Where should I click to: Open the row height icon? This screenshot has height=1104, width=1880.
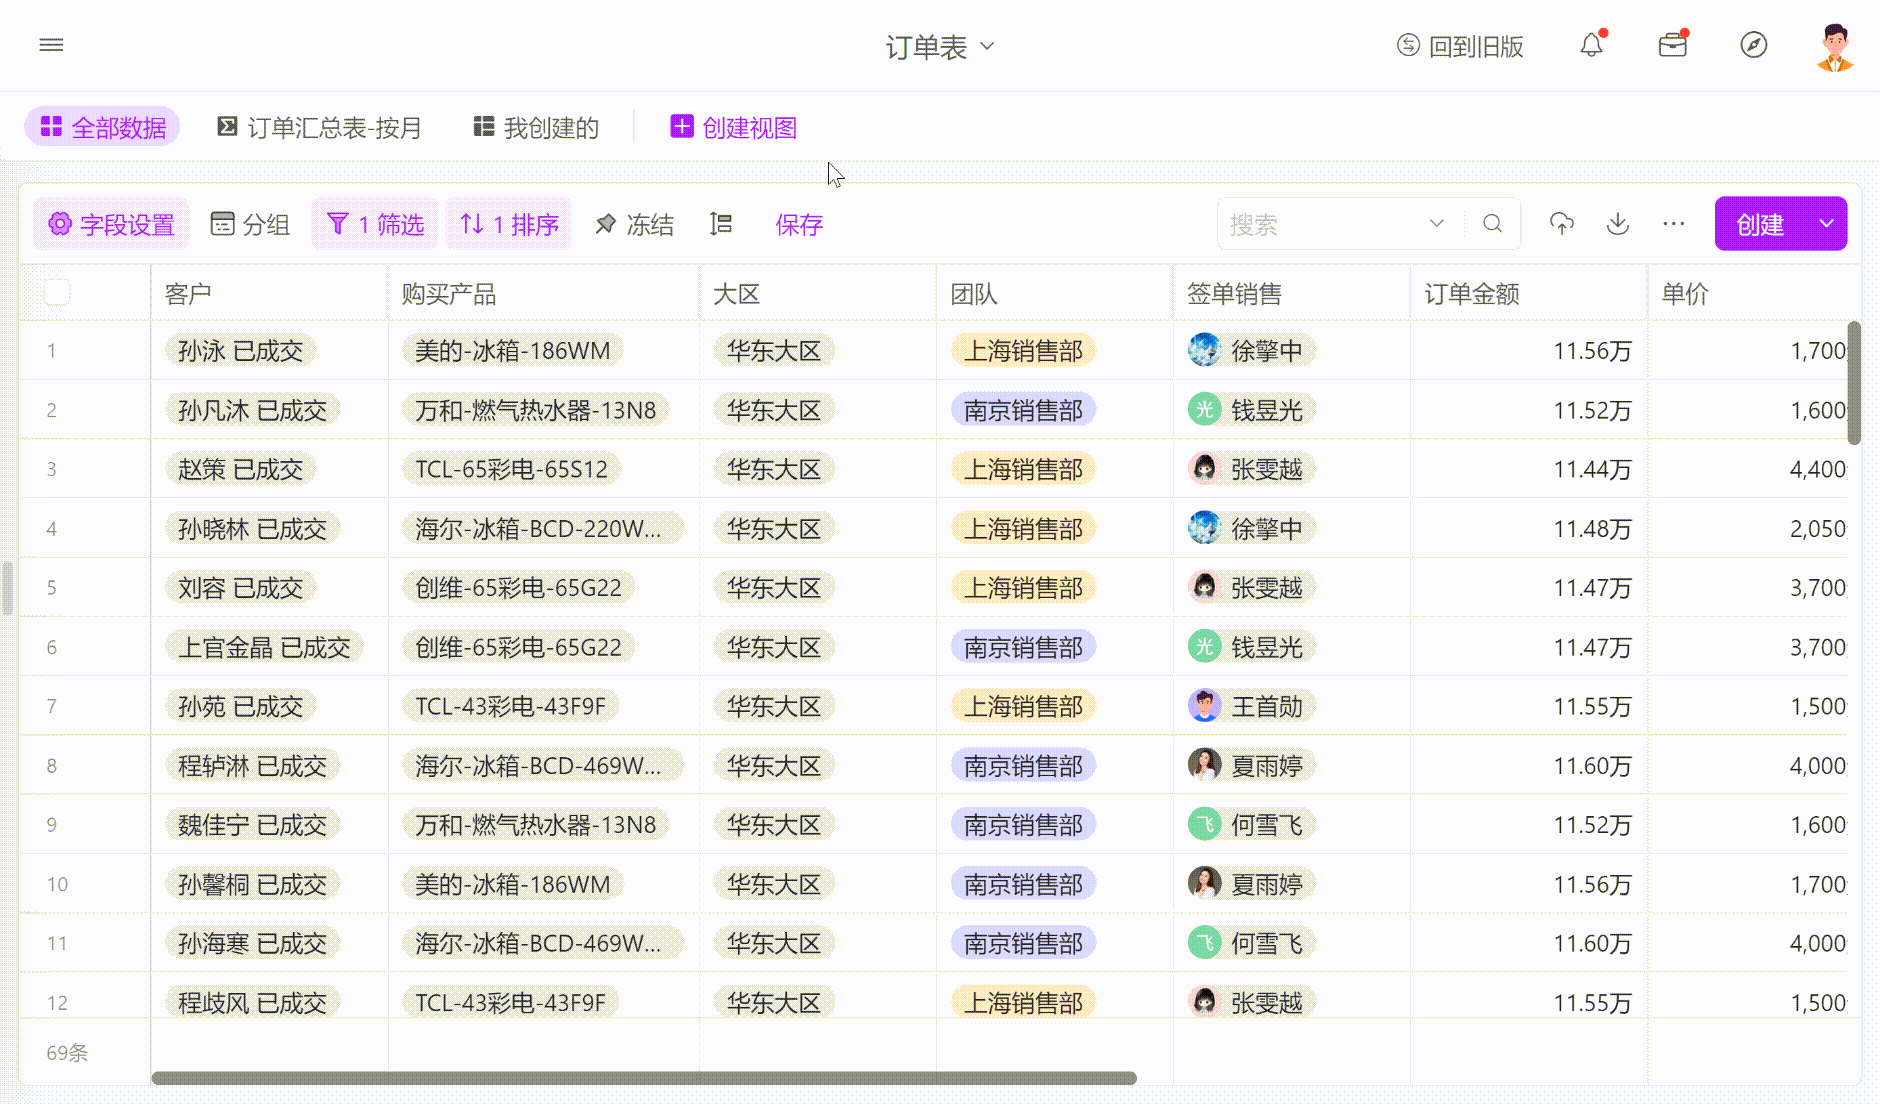pos(721,224)
